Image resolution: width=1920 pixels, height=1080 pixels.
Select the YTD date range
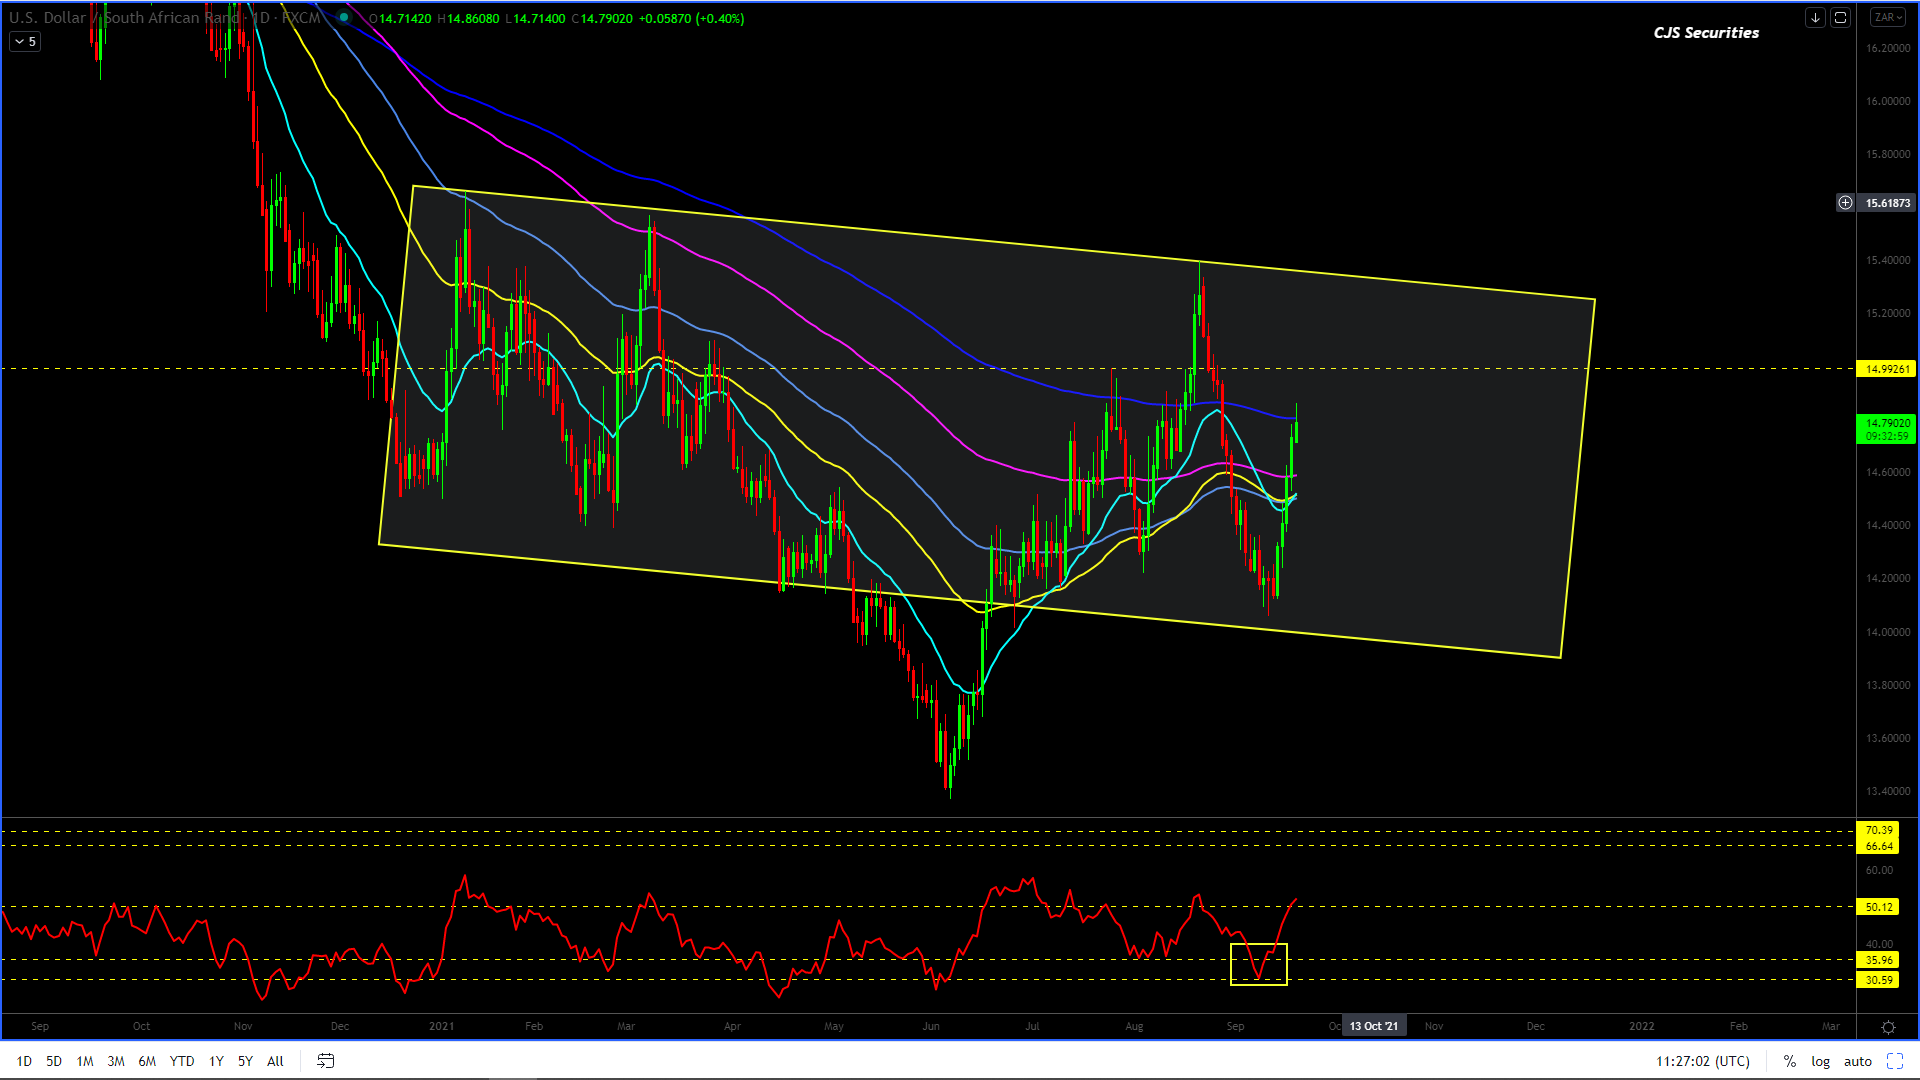click(x=182, y=1061)
